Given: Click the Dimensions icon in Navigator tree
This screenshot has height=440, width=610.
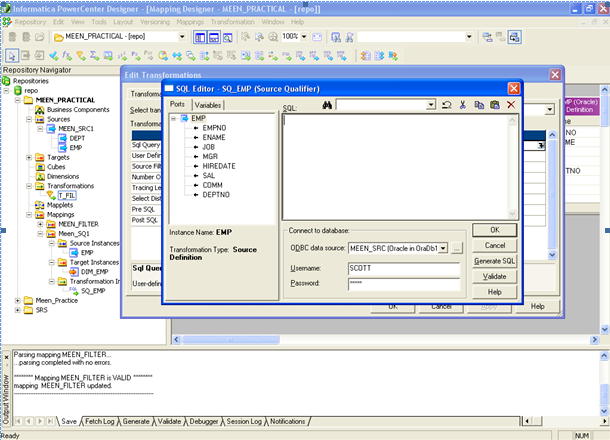Looking at the screenshot, I should point(40,176).
